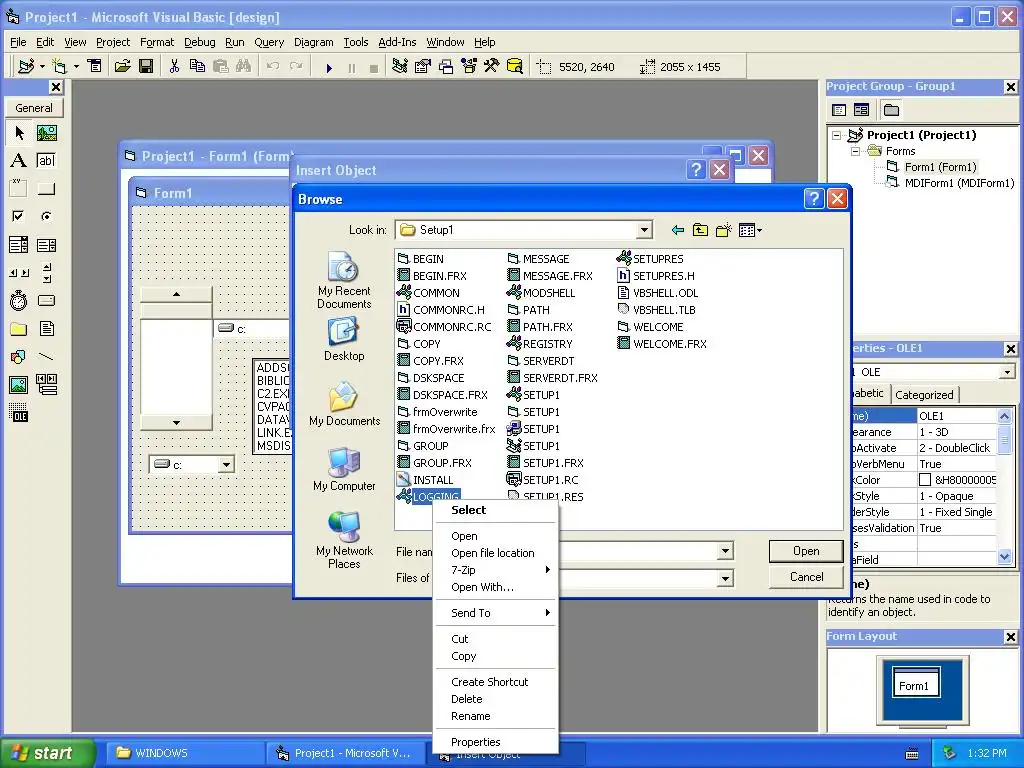
Task: Click Up One Level icon in Browse dialog
Action: click(700, 230)
